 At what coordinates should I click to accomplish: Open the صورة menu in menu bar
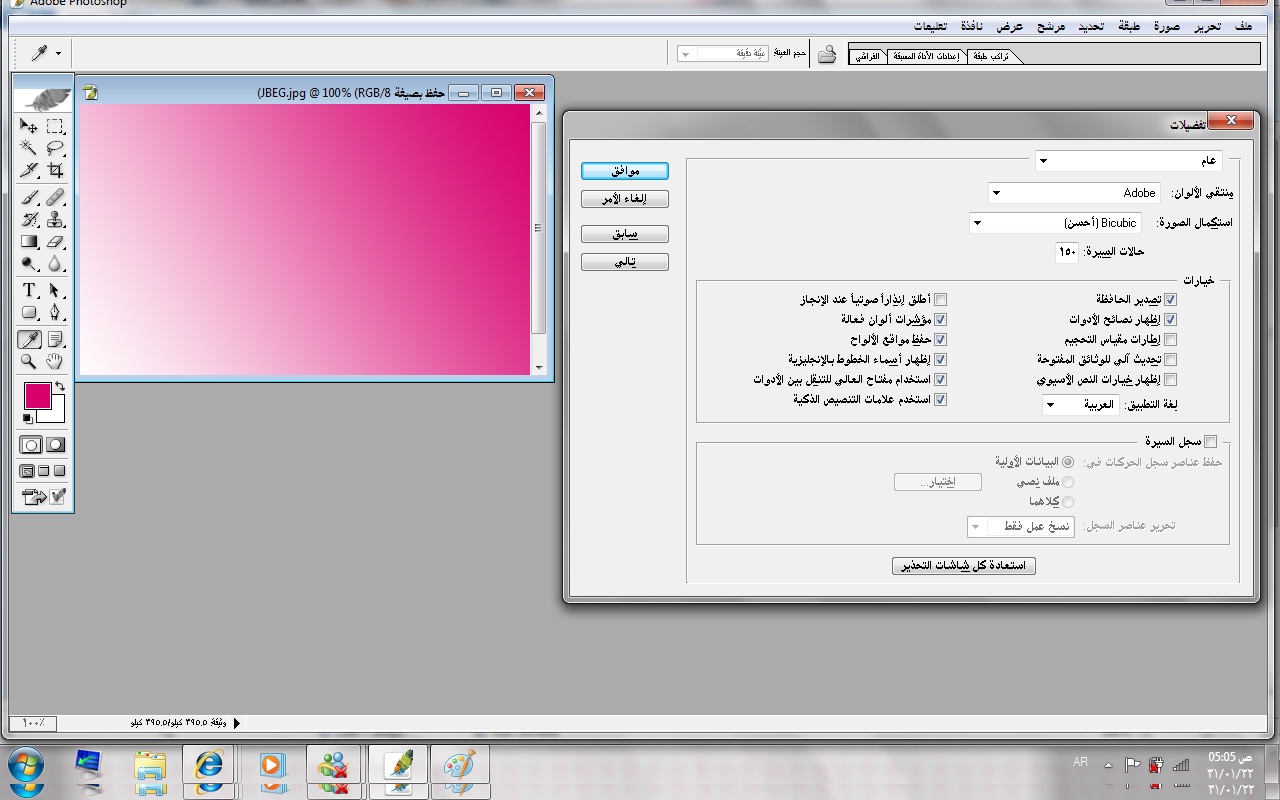1167,26
